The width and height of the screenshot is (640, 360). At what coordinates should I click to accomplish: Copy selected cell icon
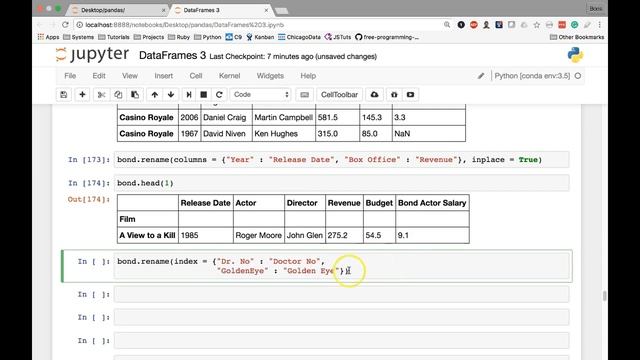(118, 95)
